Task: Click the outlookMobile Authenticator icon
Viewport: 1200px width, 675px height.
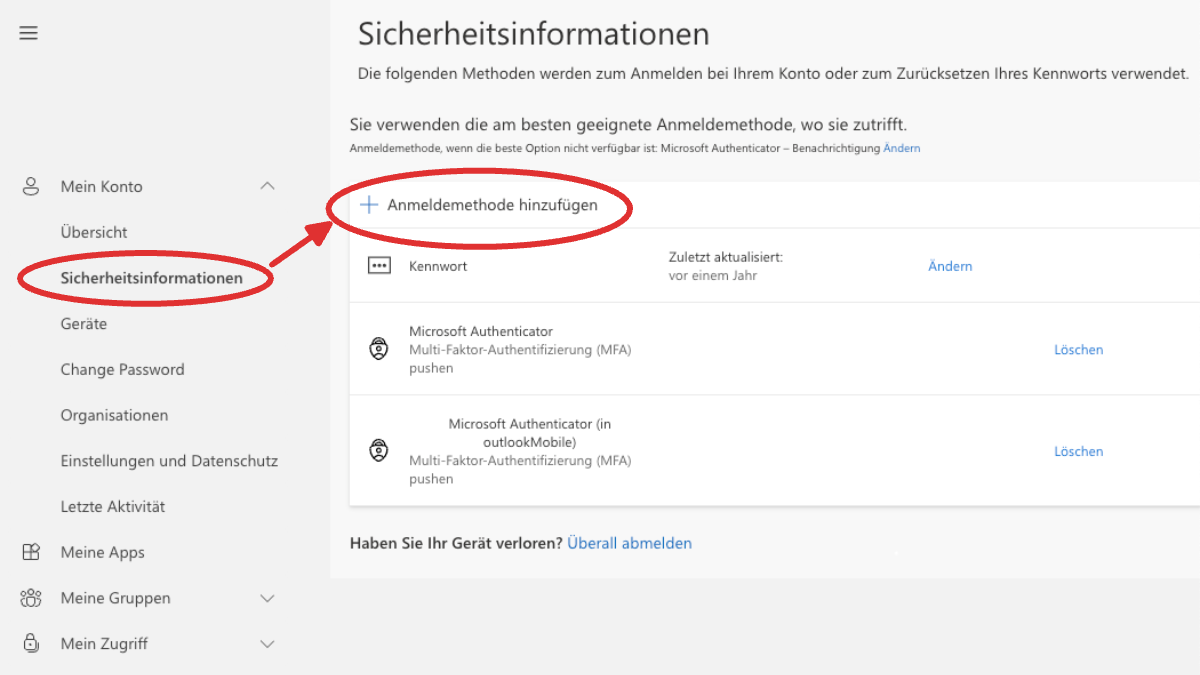Action: point(379,451)
